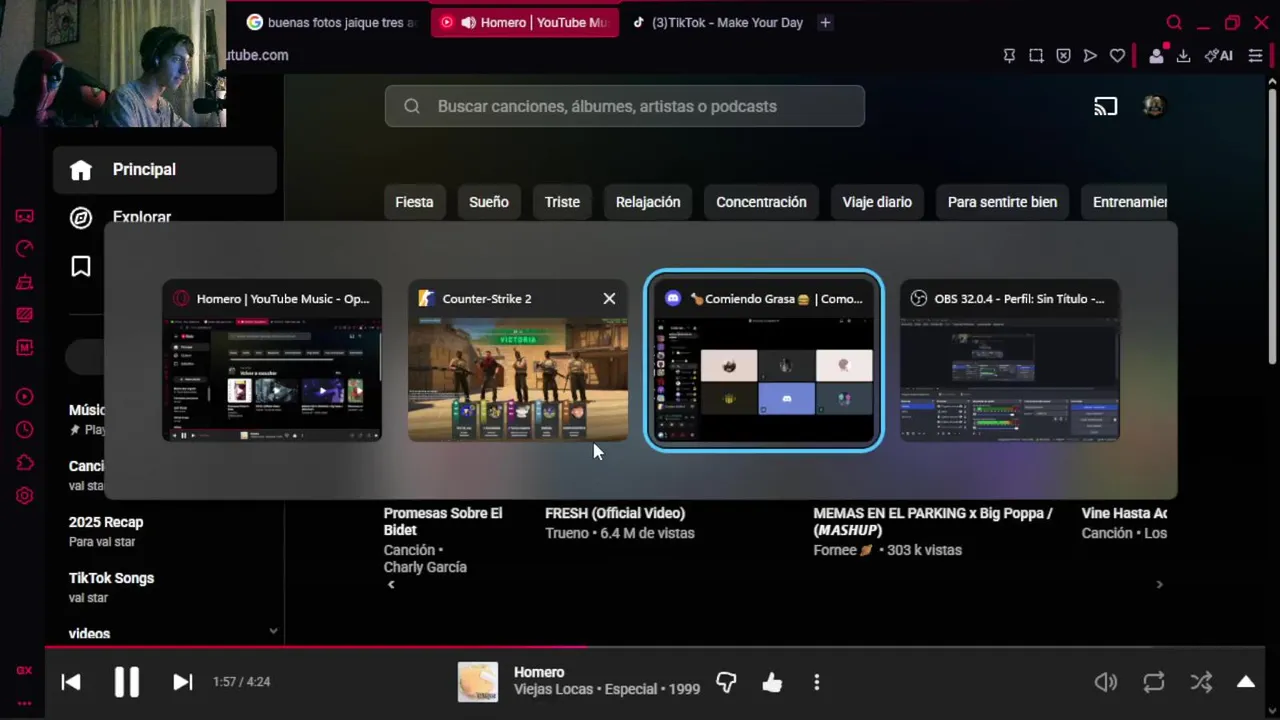The image size is (1280, 720).
Task: Open the browser downloads icon
Action: pyautogui.click(x=1183, y=56)
